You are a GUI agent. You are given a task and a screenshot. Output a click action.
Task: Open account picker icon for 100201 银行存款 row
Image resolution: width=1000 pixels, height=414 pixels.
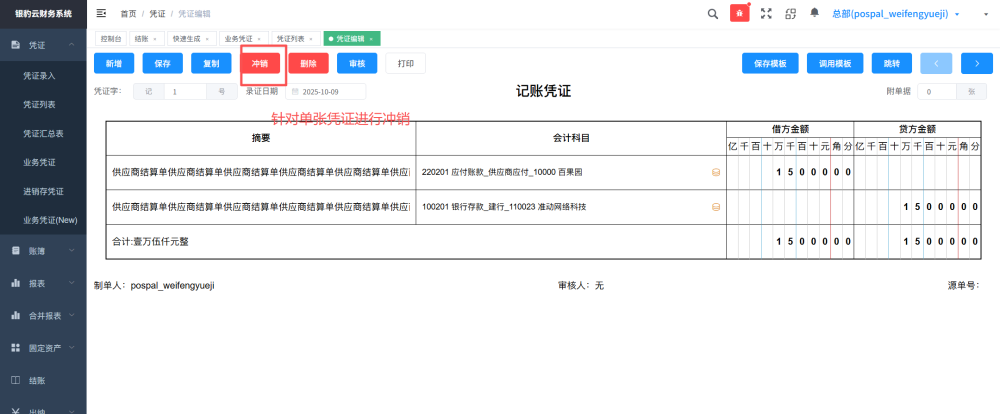click(716, 207)
